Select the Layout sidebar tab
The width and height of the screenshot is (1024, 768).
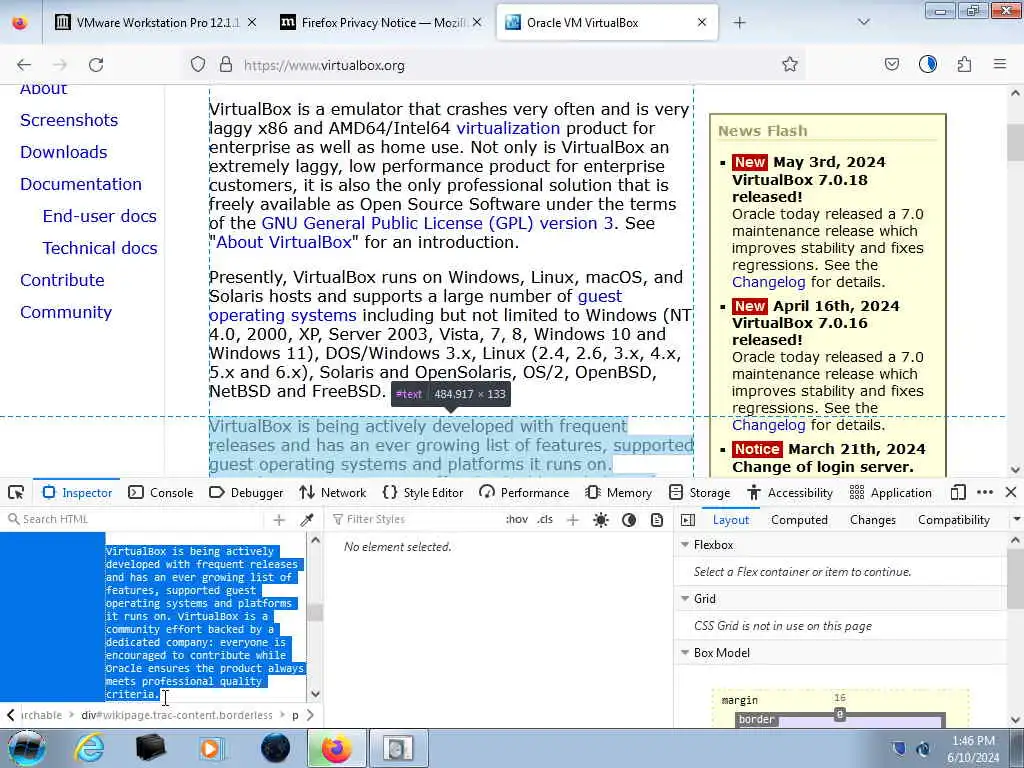731,520
